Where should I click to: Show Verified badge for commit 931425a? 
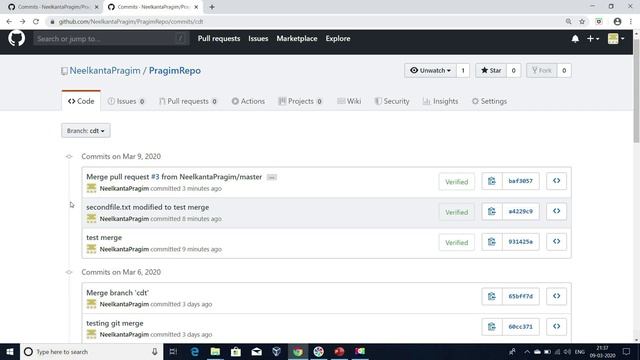pos(457,242)
